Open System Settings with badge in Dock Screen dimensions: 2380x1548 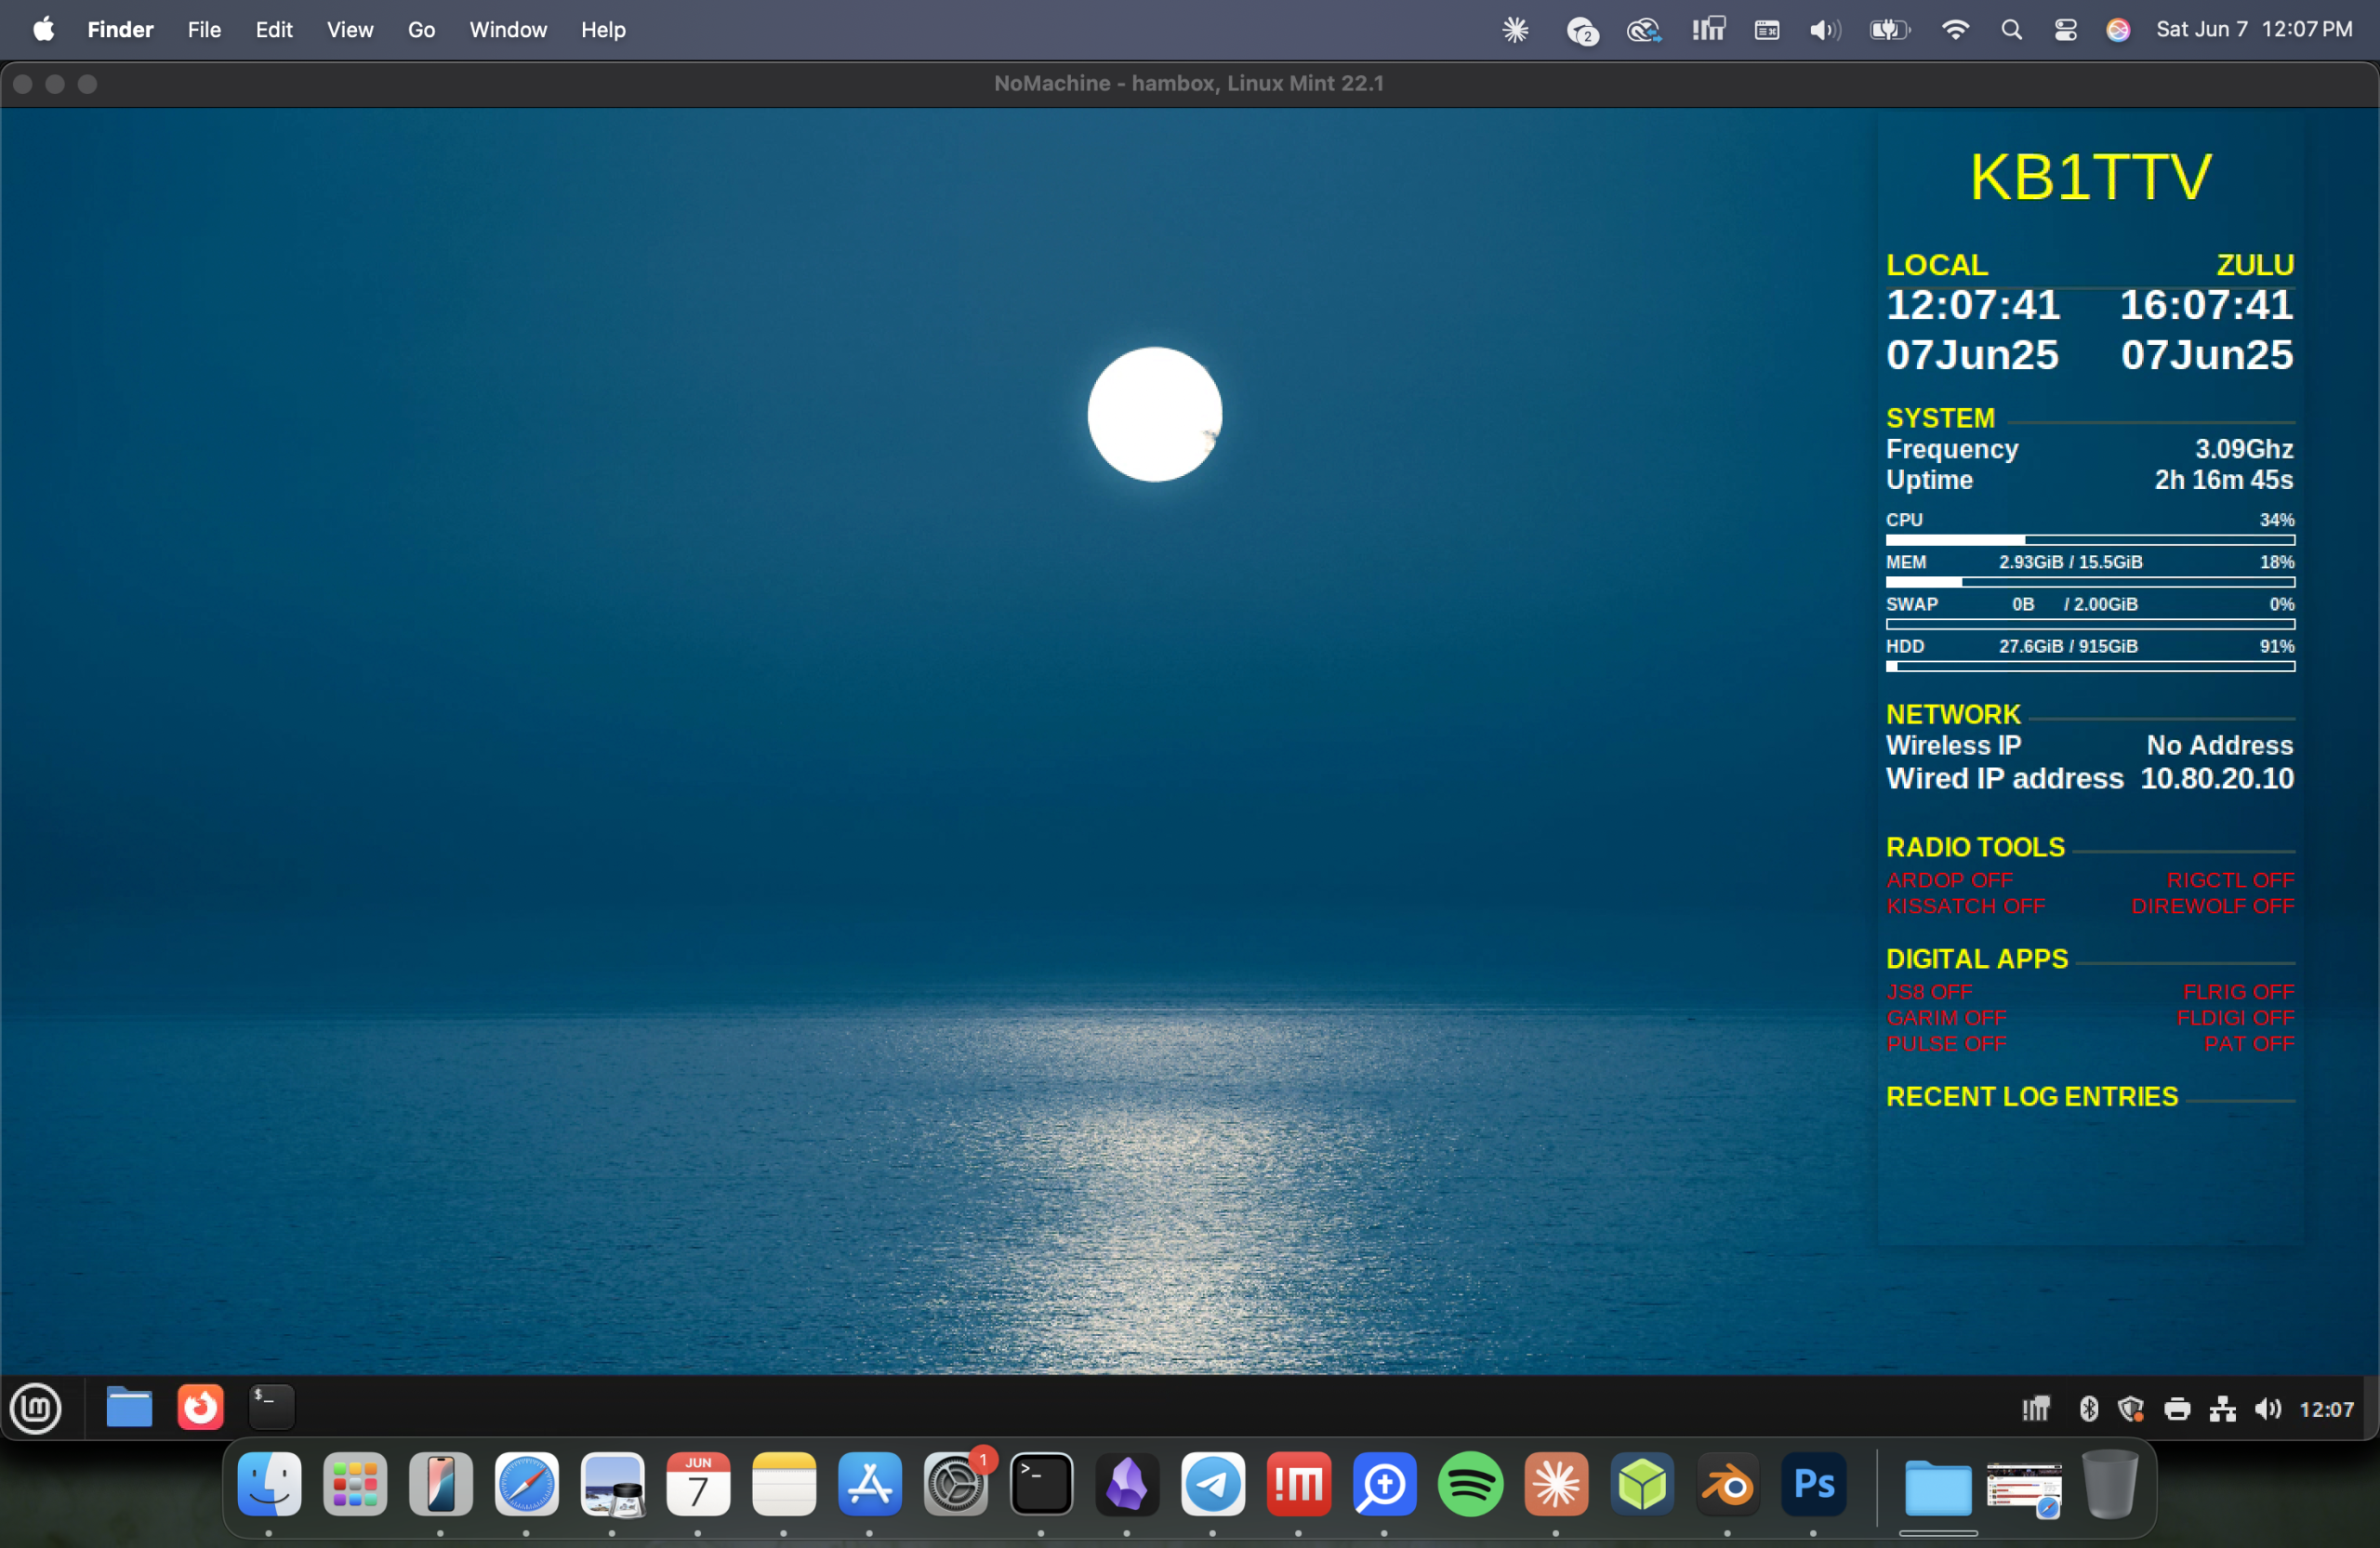pyautogui.click(x=956, y=1485)
